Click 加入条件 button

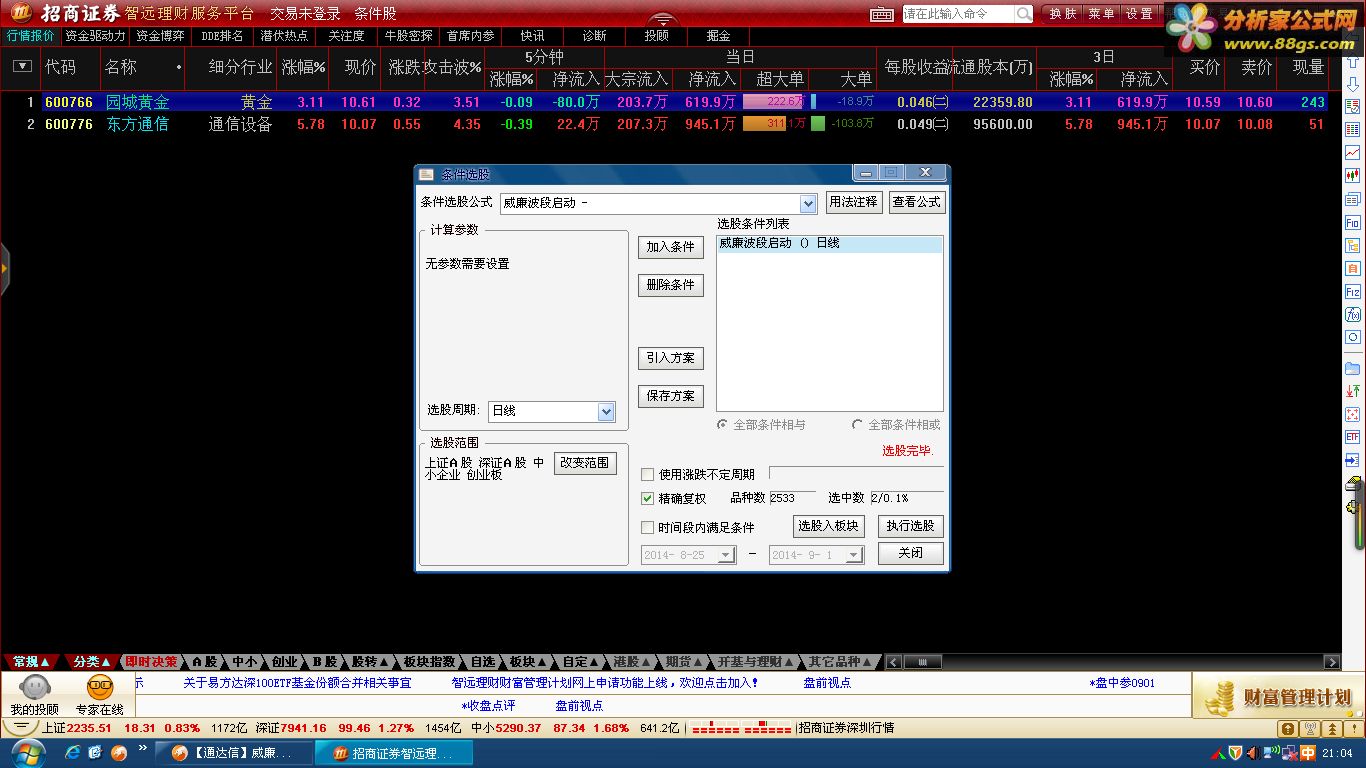coord(670,247)
